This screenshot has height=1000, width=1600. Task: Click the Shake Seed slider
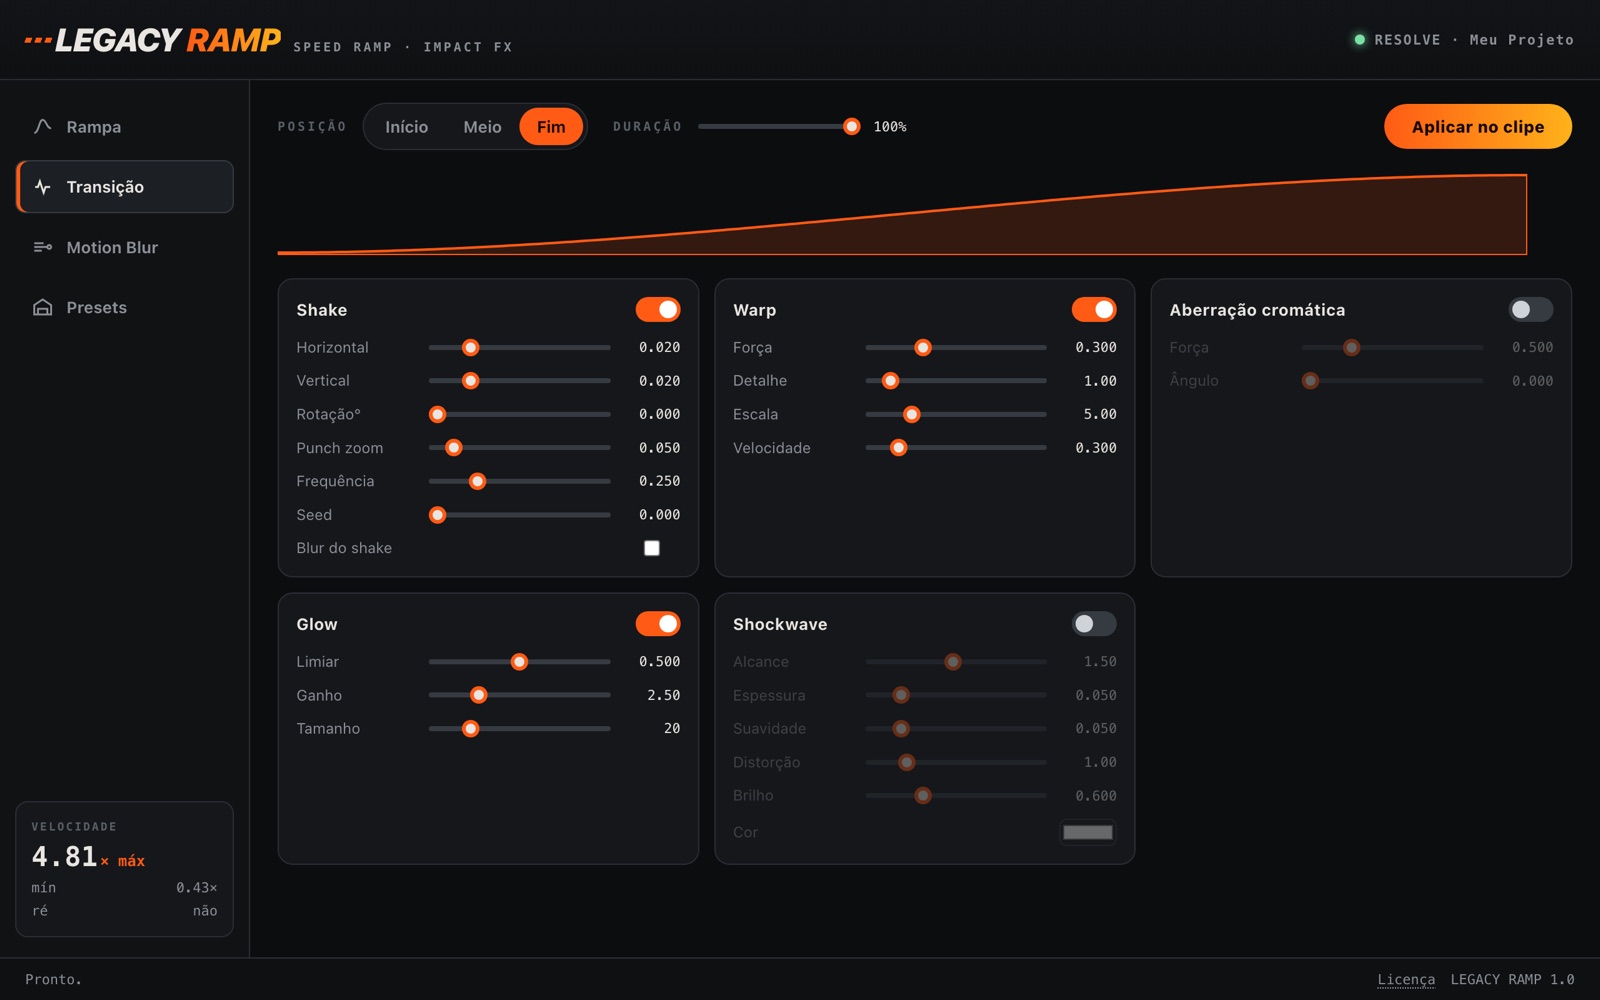click(x=519, y=515)
